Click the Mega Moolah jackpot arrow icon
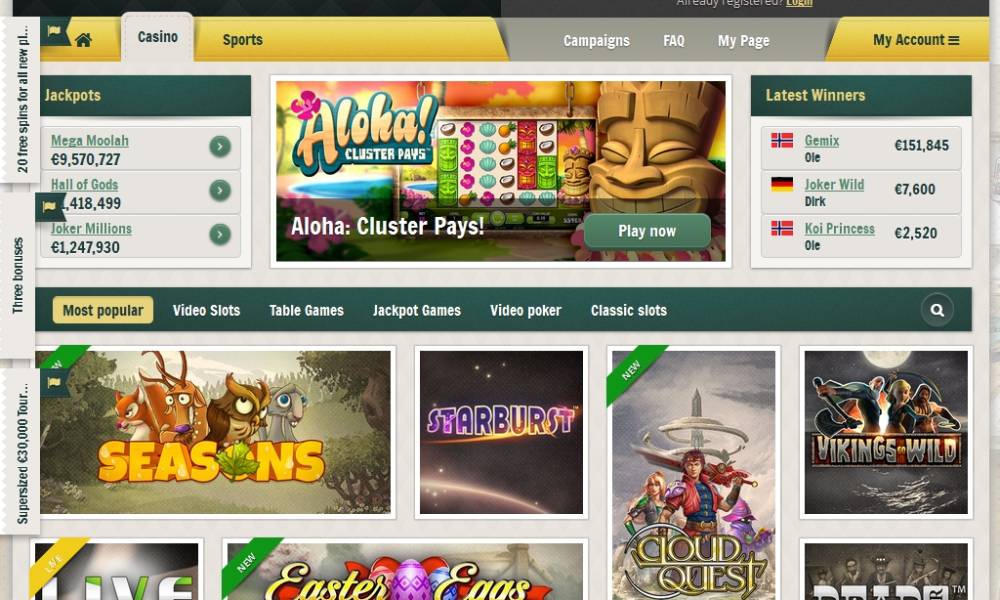 (220, 147)
